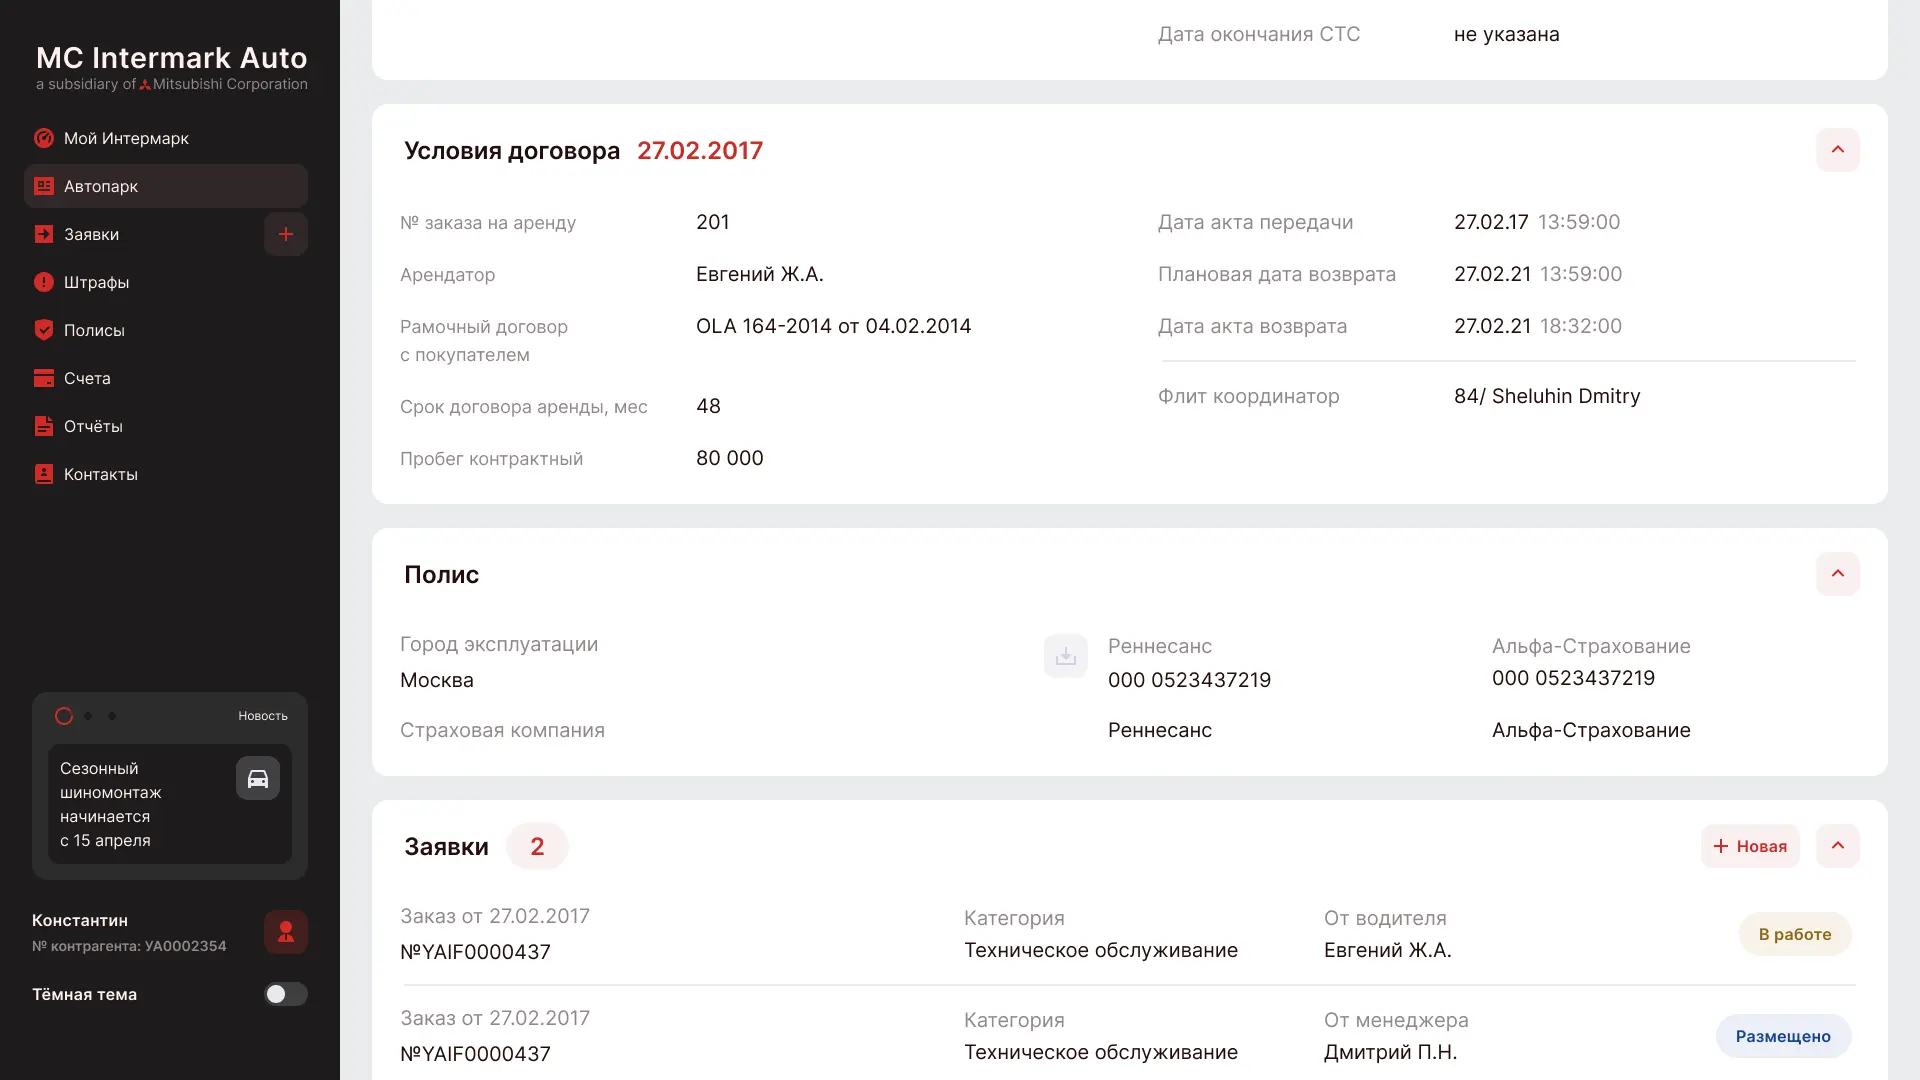Collapse the Полис section
Screen dimensions: 1920x1080
1838,574
